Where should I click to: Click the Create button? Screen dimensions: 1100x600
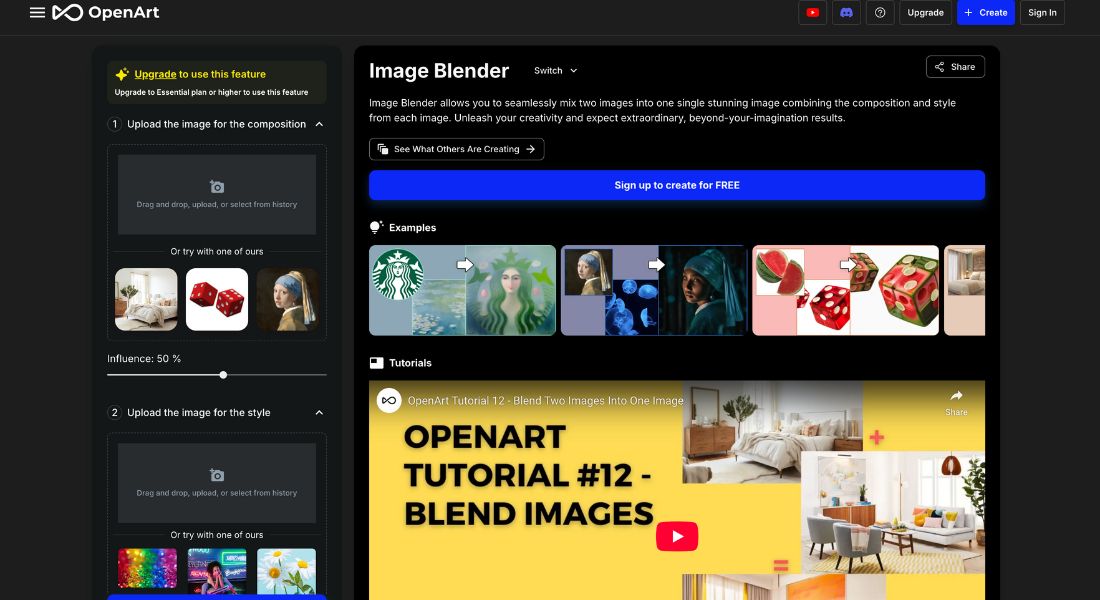(986, 13)
